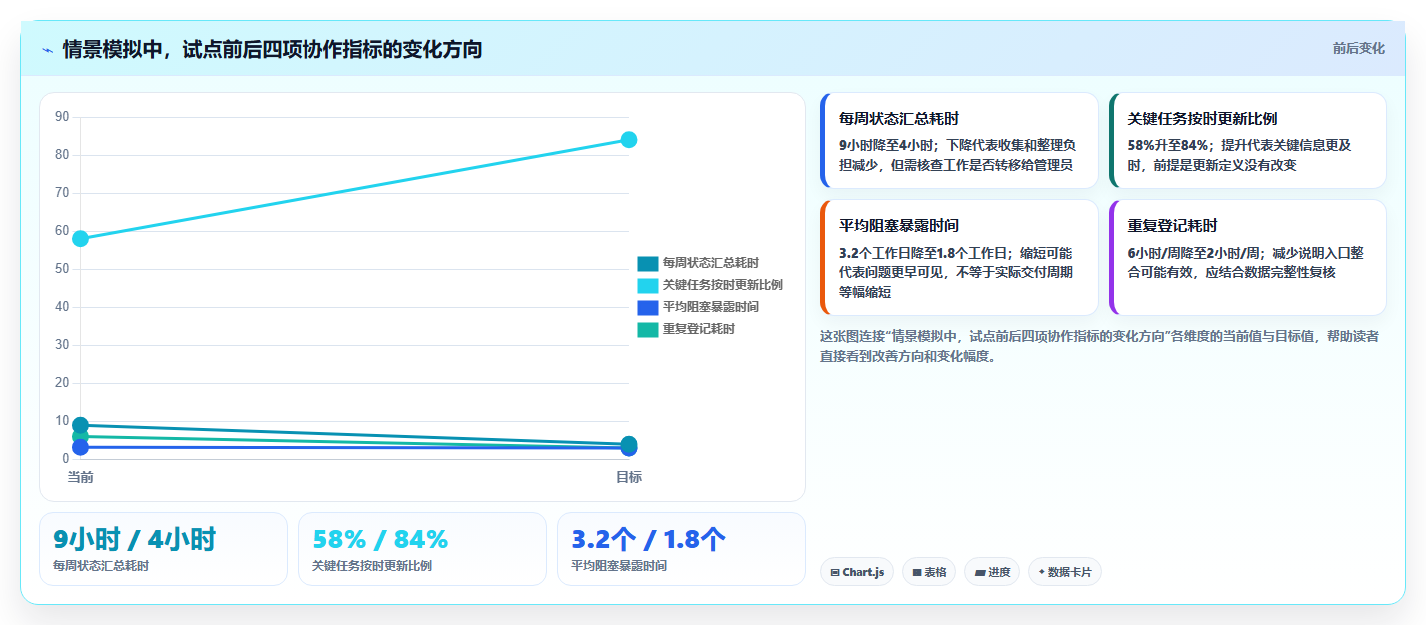This screenshot has width=1426, height=625.
Task: Click the y-axis value 20
Action: coord(62,383)
